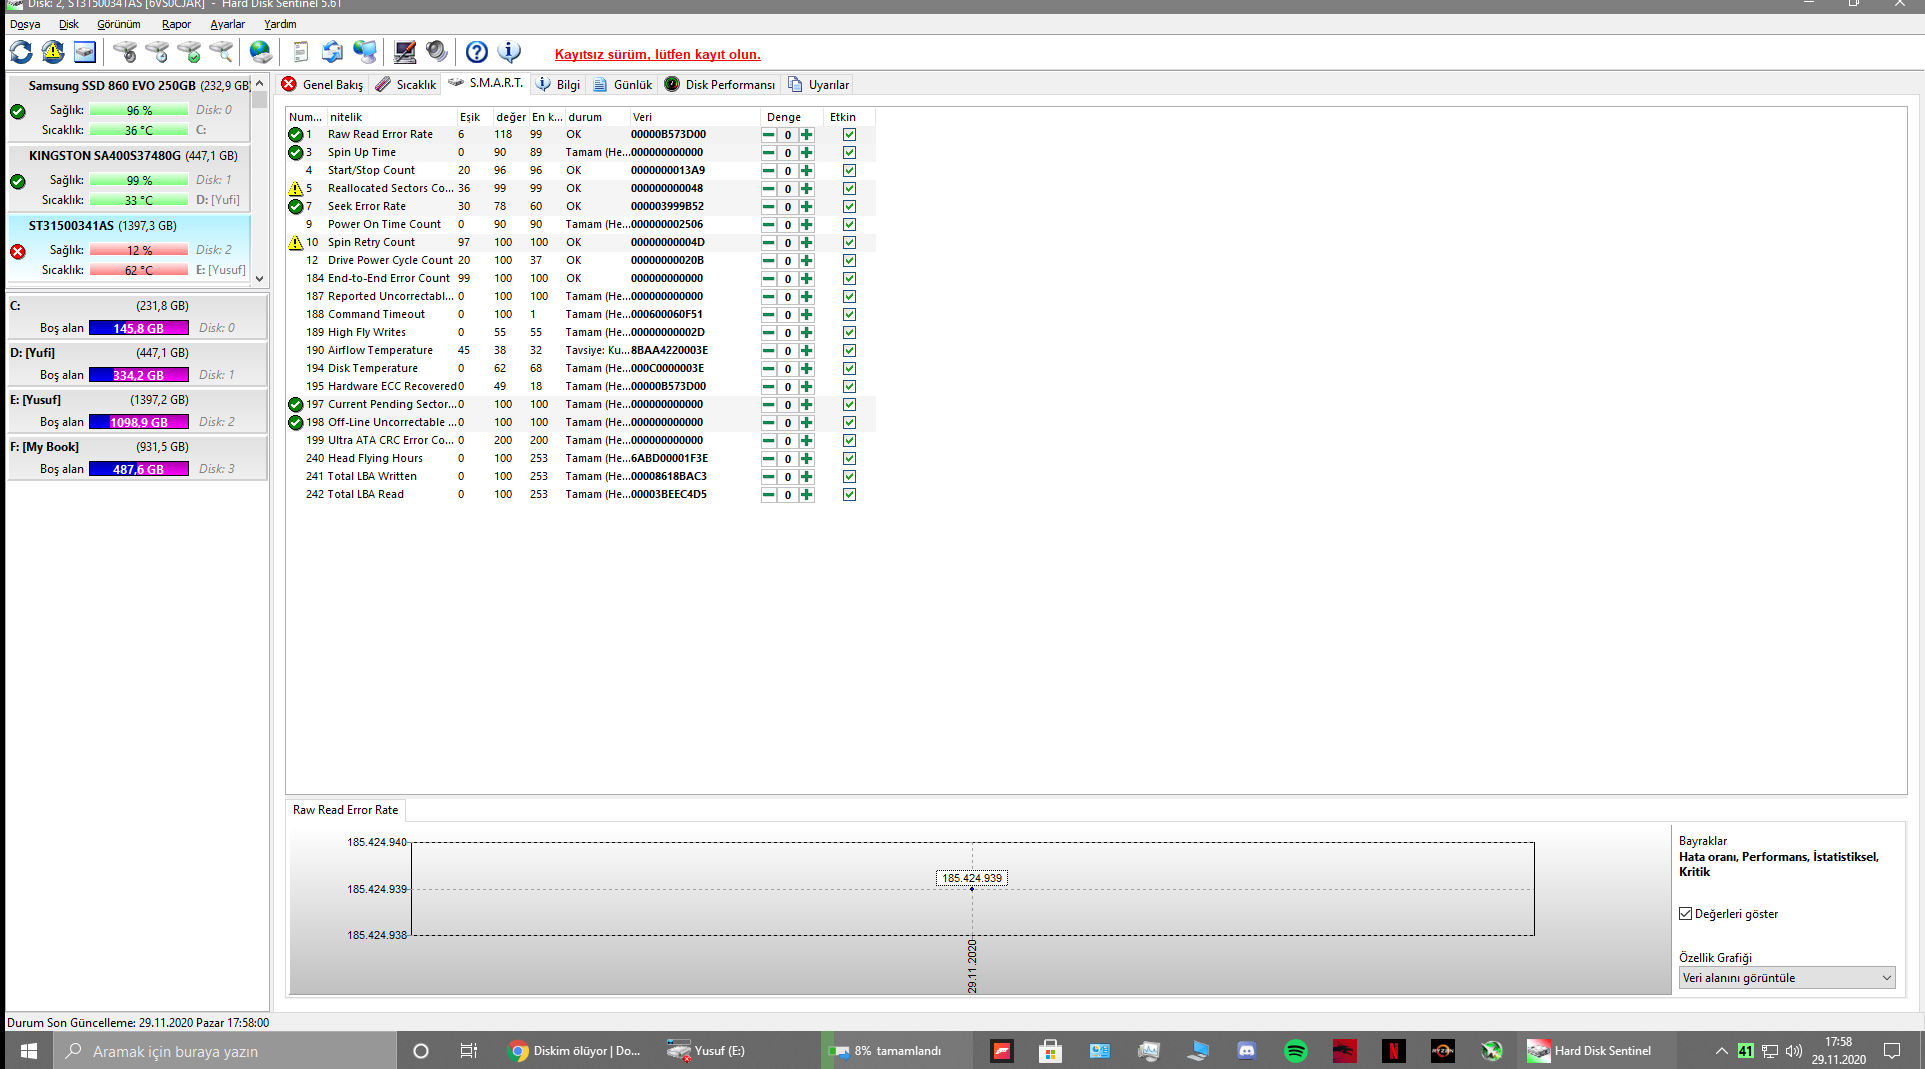Click the F: [My Book] free space bar
This screenshot has height=1069, width=1925.
pos(139,469)
